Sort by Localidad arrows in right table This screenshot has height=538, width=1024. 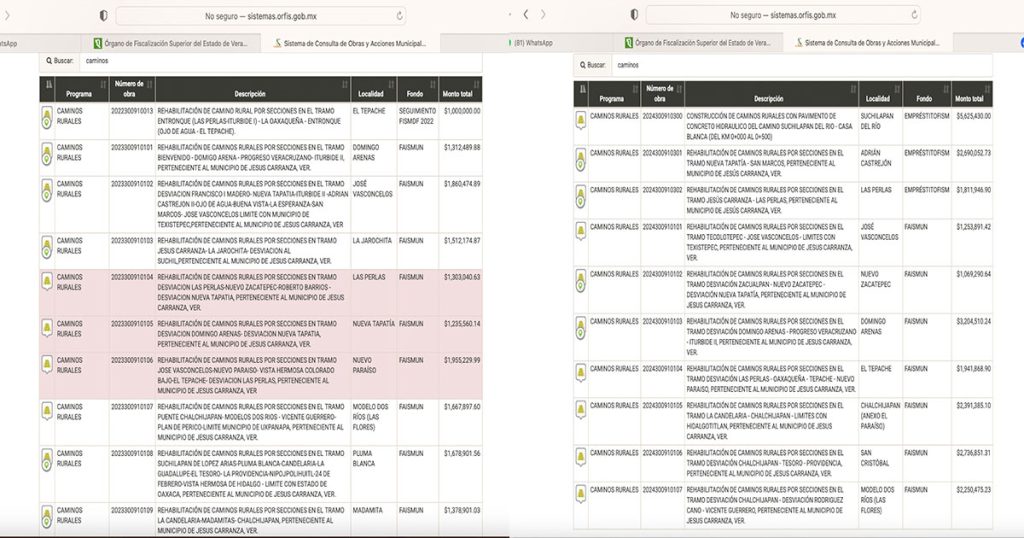897,89
